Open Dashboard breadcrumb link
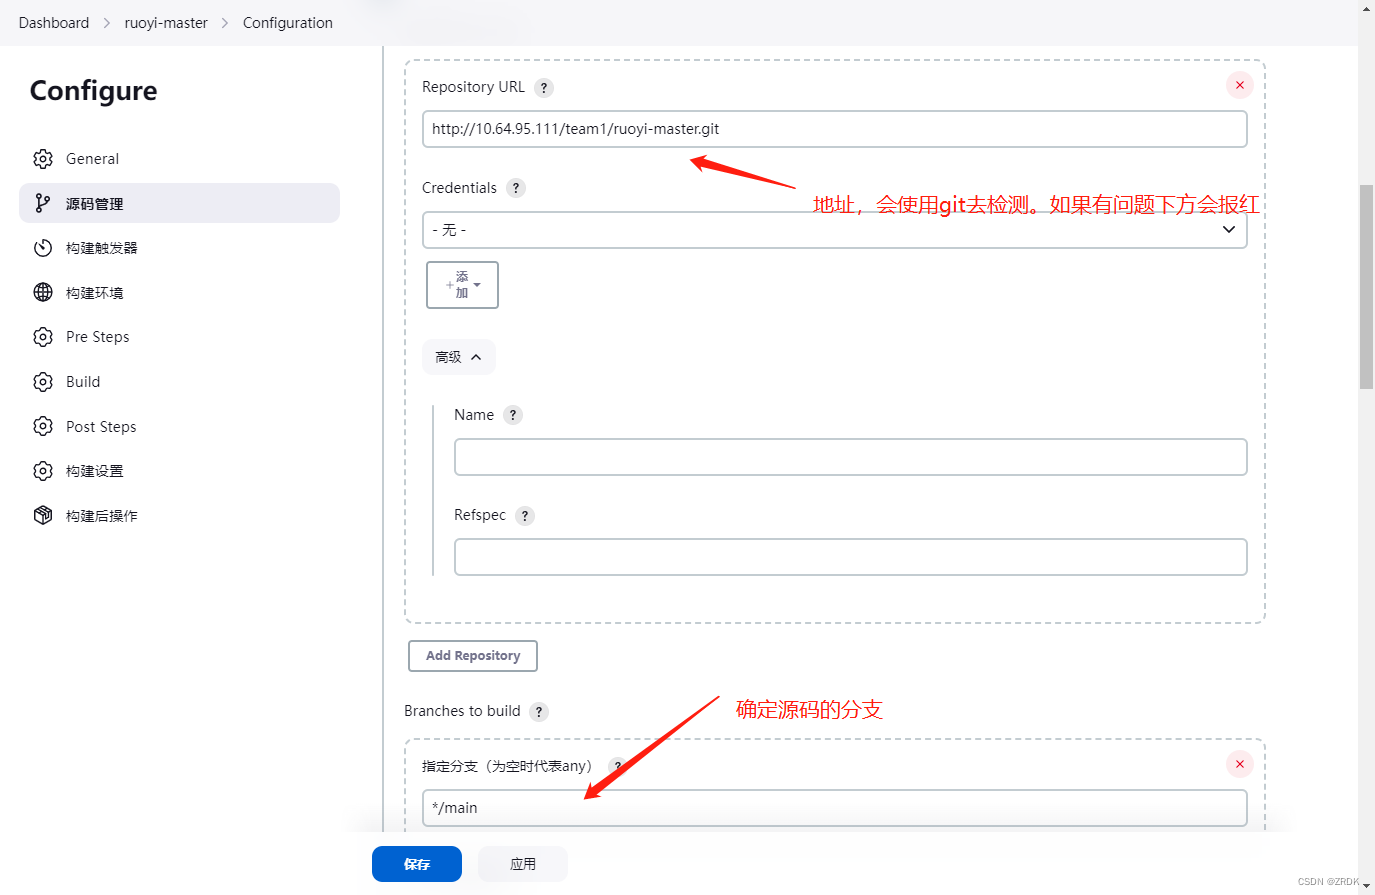This screenshot has width=1375, height=895. [x=54, y=23]
